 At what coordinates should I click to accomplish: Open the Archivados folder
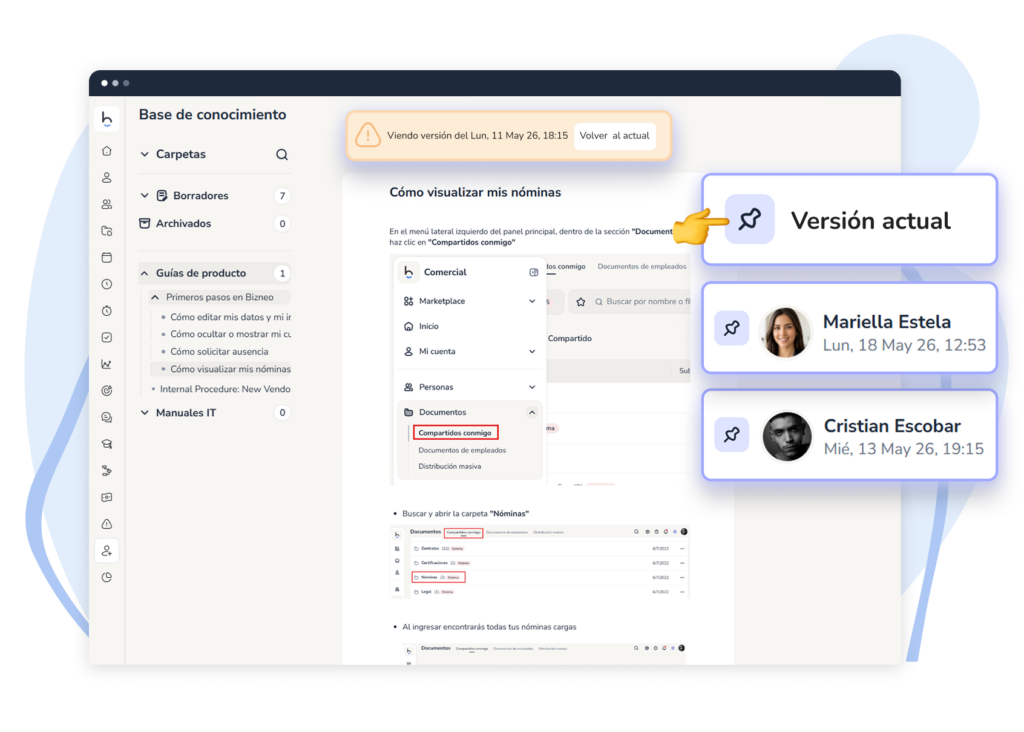(184, 223)
